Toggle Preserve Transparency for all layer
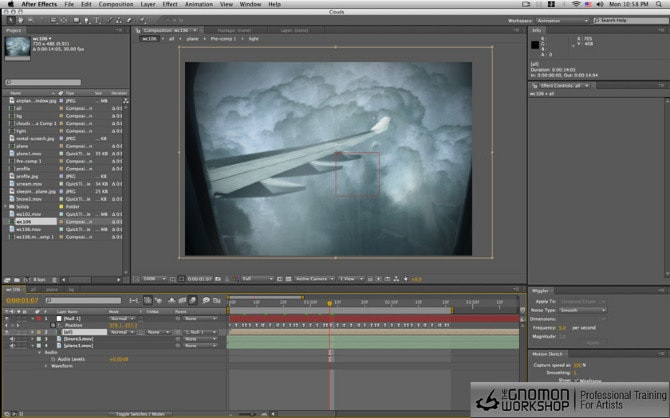 coord(141,332)
